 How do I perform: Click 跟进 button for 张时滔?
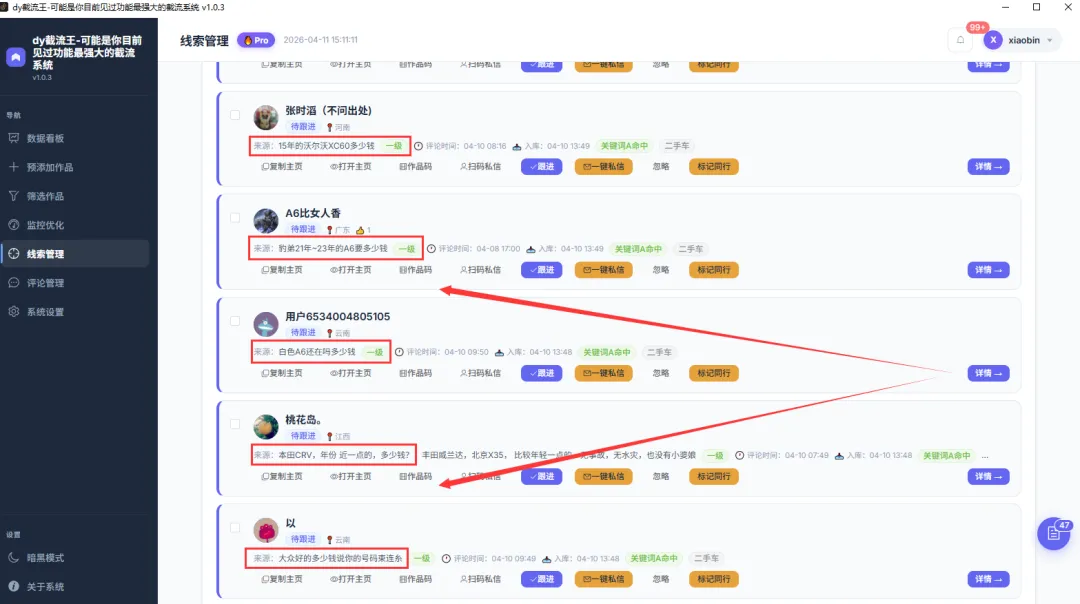(541, 167)
